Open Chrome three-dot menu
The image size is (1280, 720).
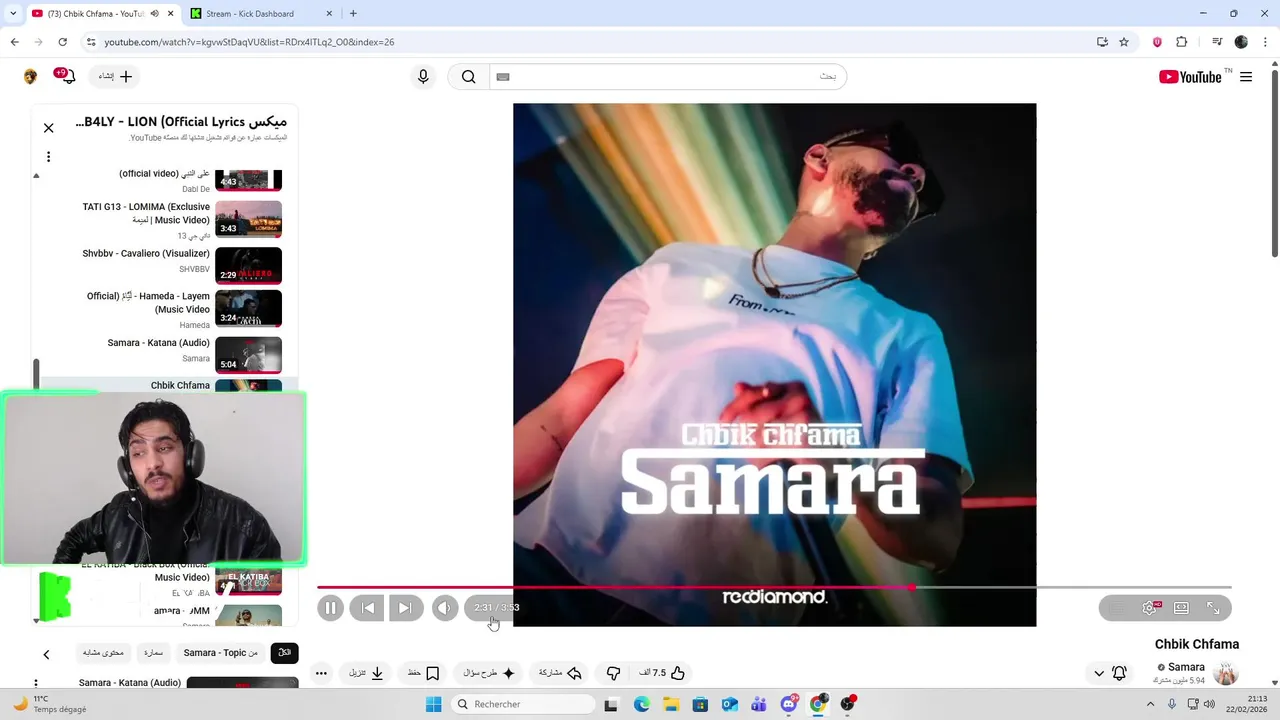(x=1266, y=42)
